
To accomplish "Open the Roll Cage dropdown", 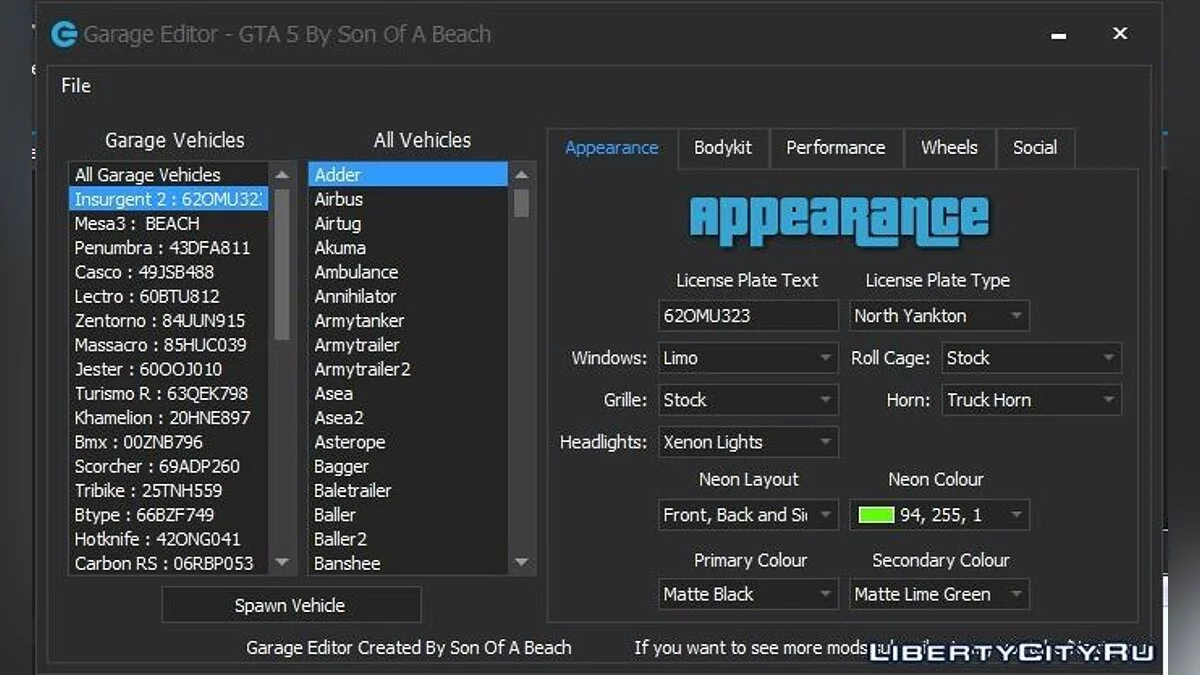I will (x=1032, y=358).
